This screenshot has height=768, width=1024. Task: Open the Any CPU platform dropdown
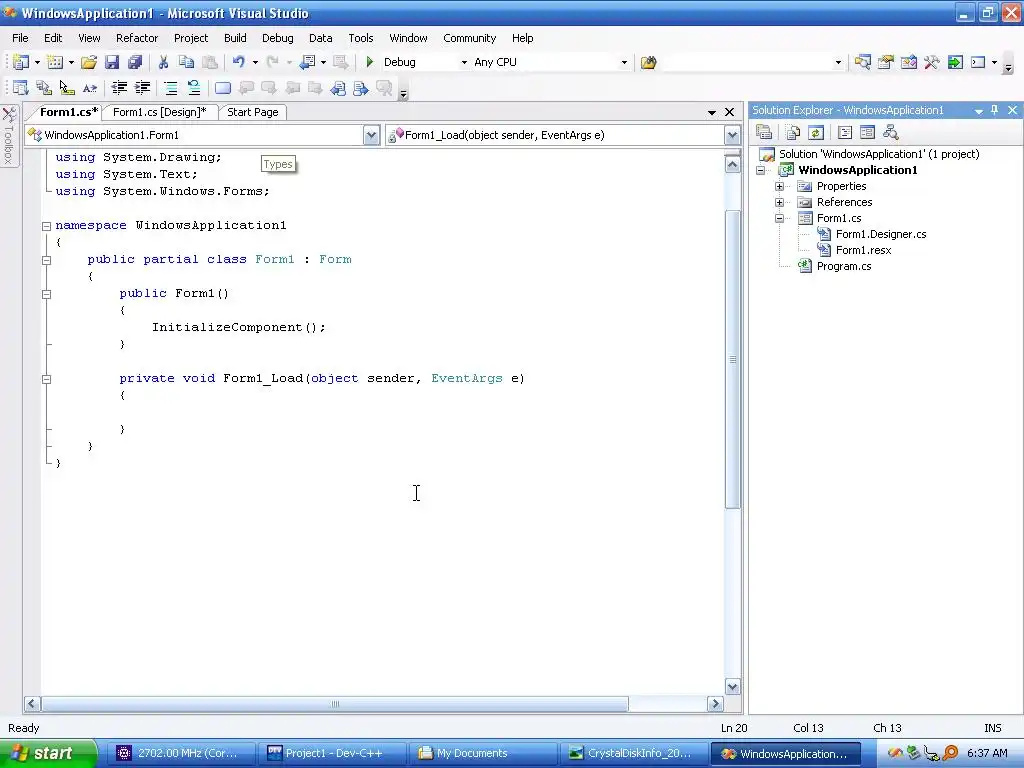coord(624,63)
